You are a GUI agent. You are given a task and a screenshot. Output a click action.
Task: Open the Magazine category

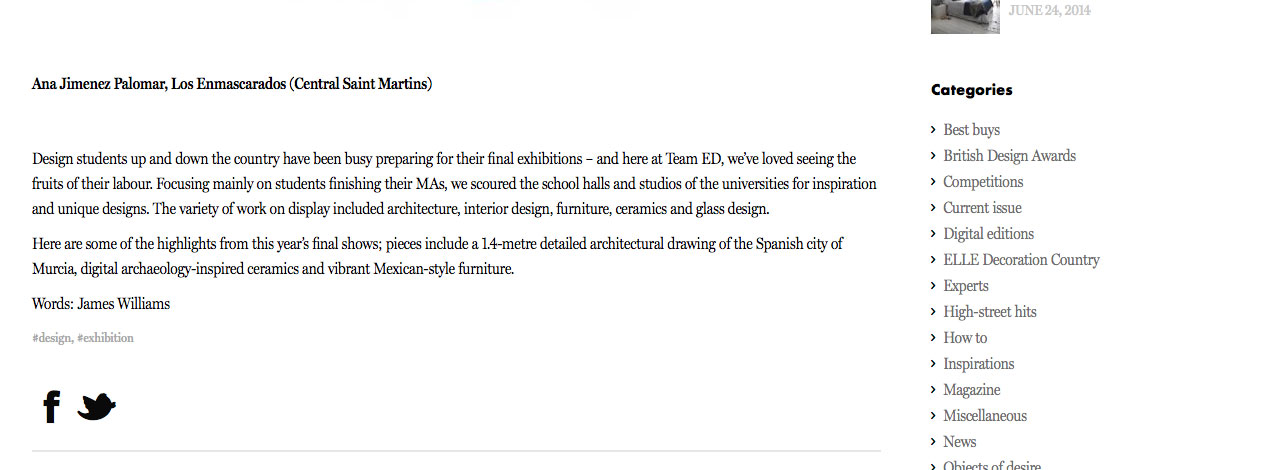click(x=971, y=390)
